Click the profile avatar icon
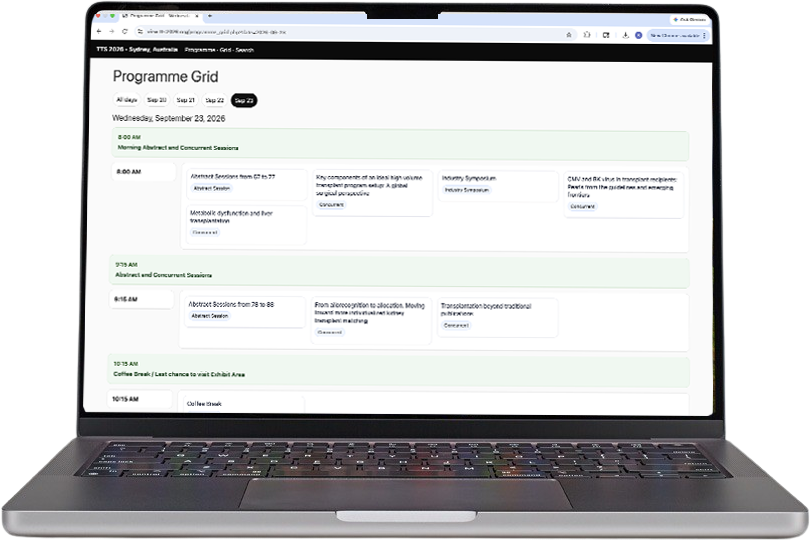Viewport: 810px width, 540px height. click(639, 34)
